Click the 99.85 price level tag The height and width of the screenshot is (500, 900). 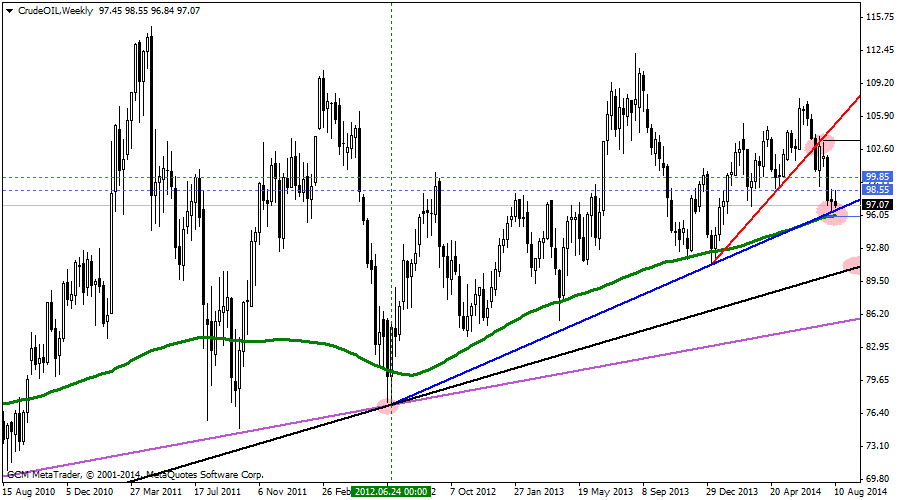pyautogui.click(x=878, y=177)
